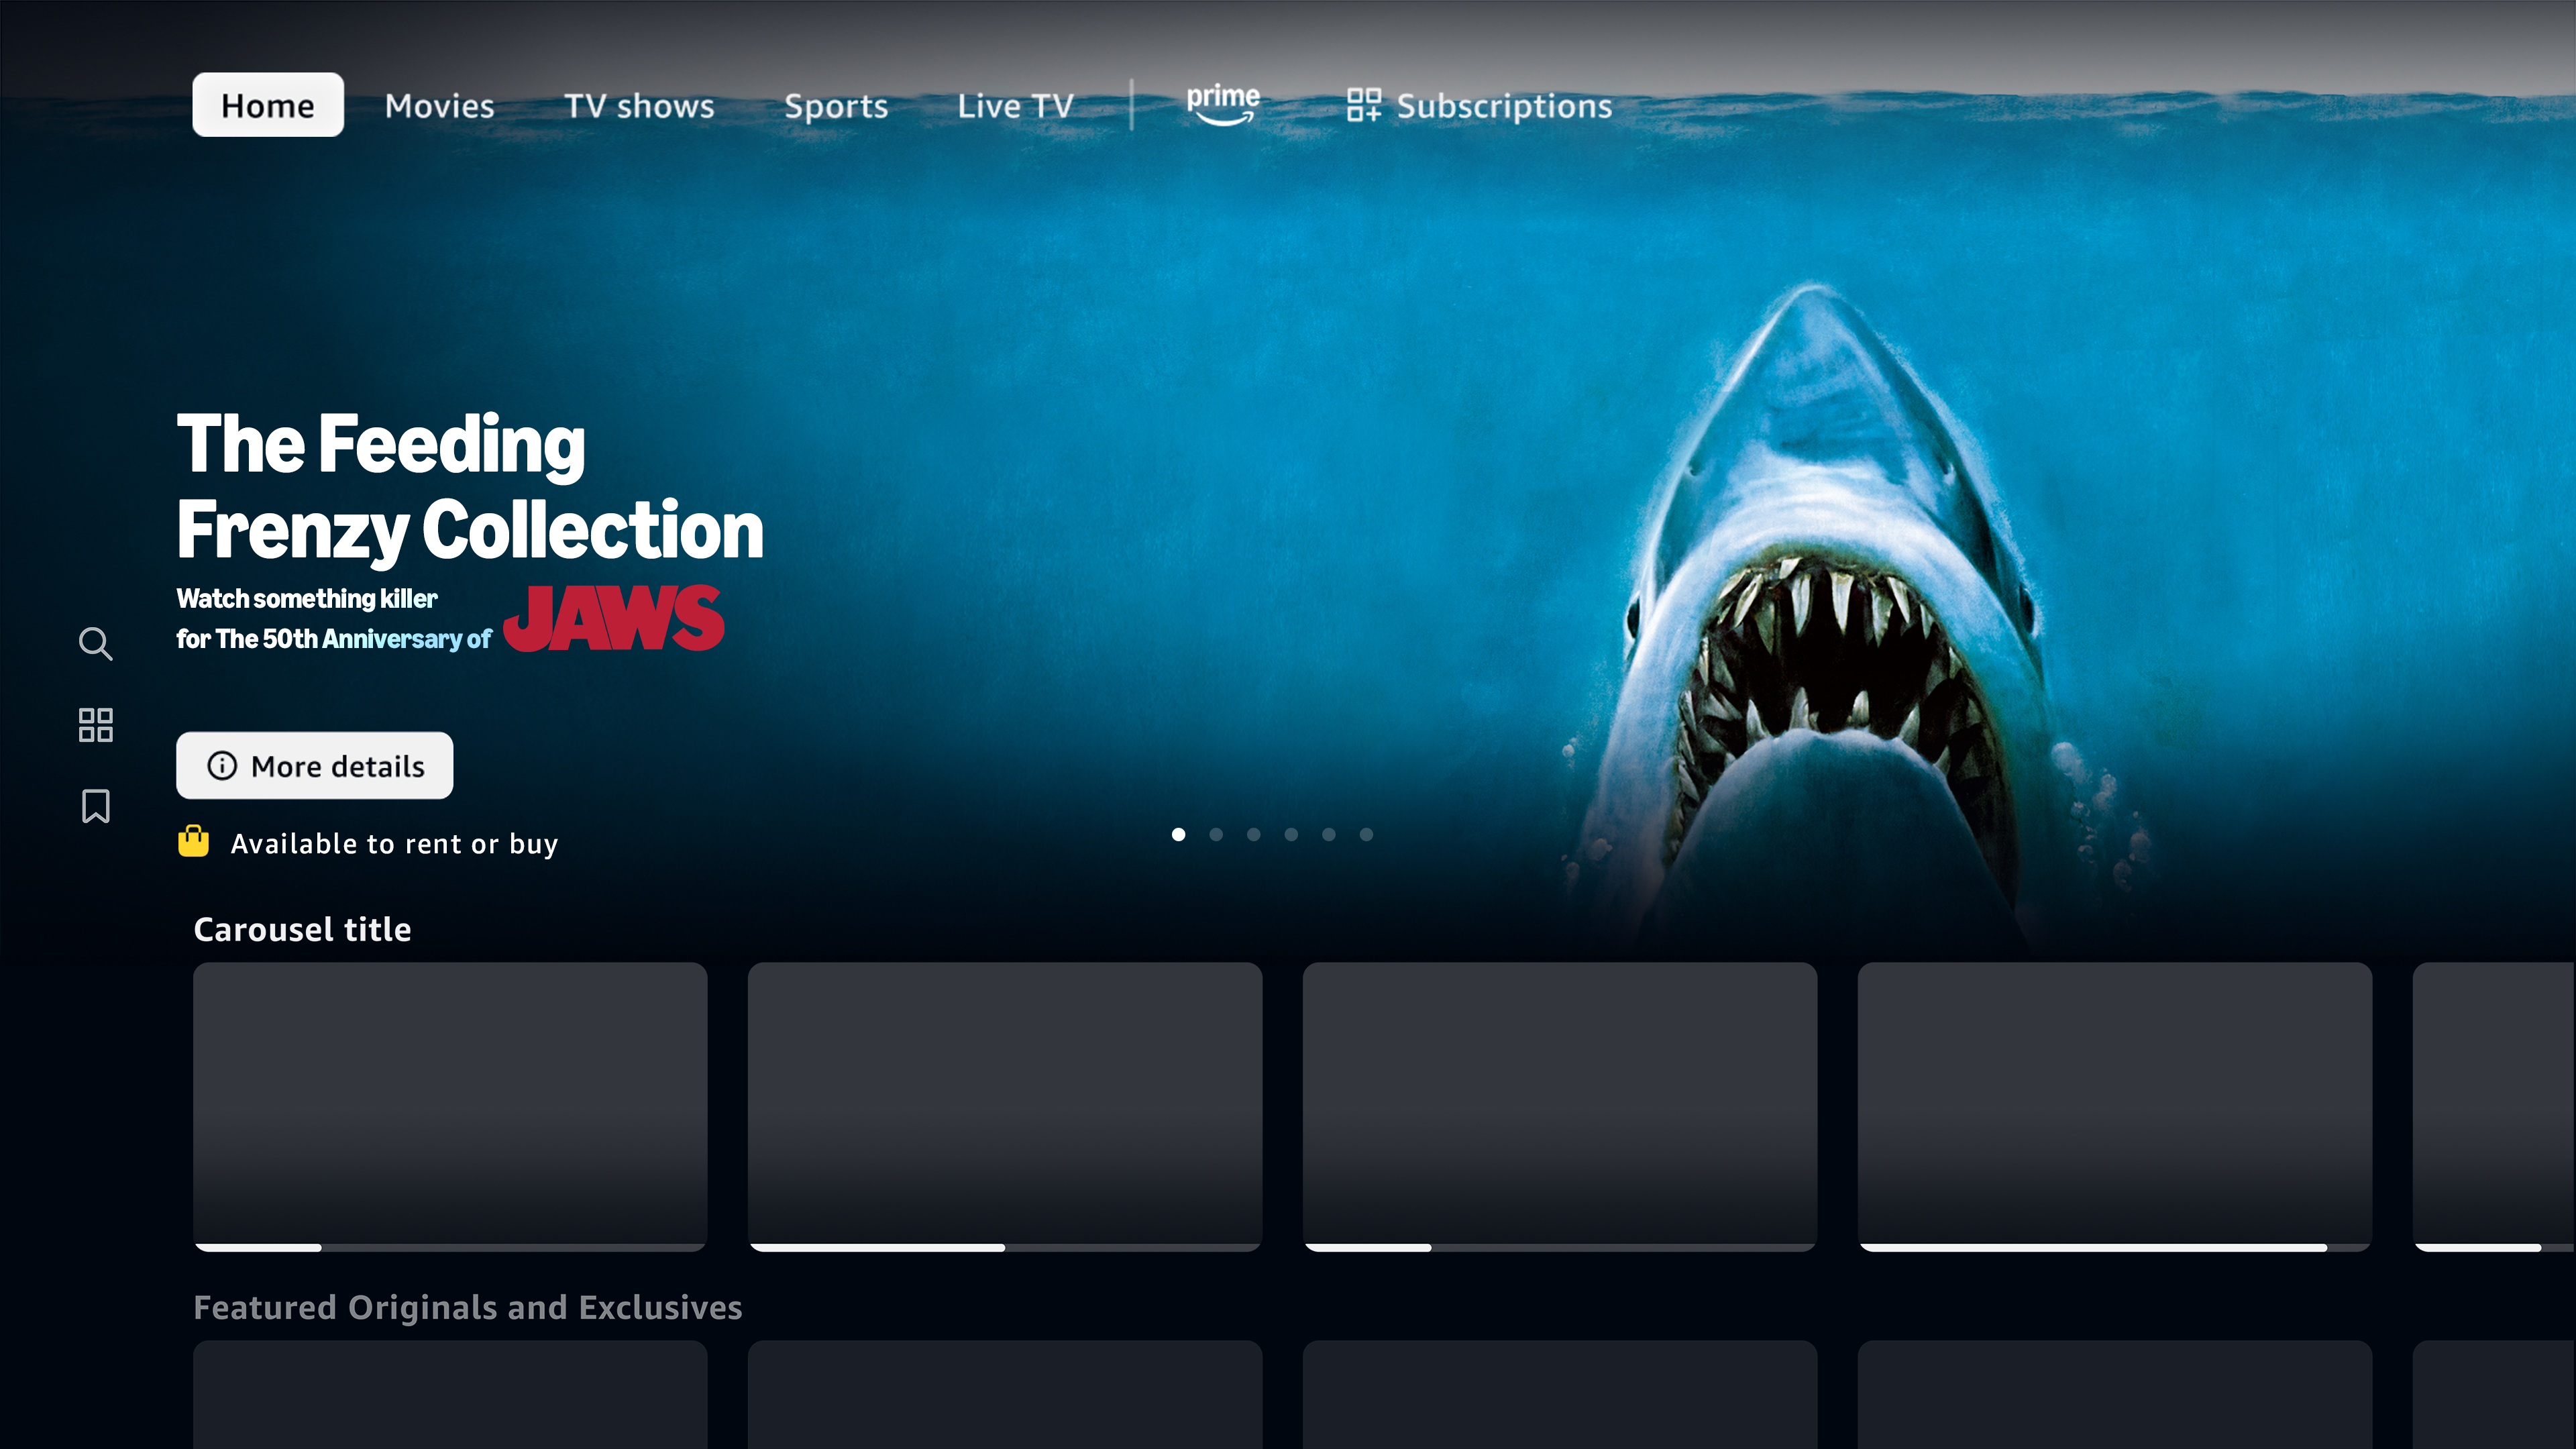
Task: Open the TV shows tab
Action: pos(639,106)
